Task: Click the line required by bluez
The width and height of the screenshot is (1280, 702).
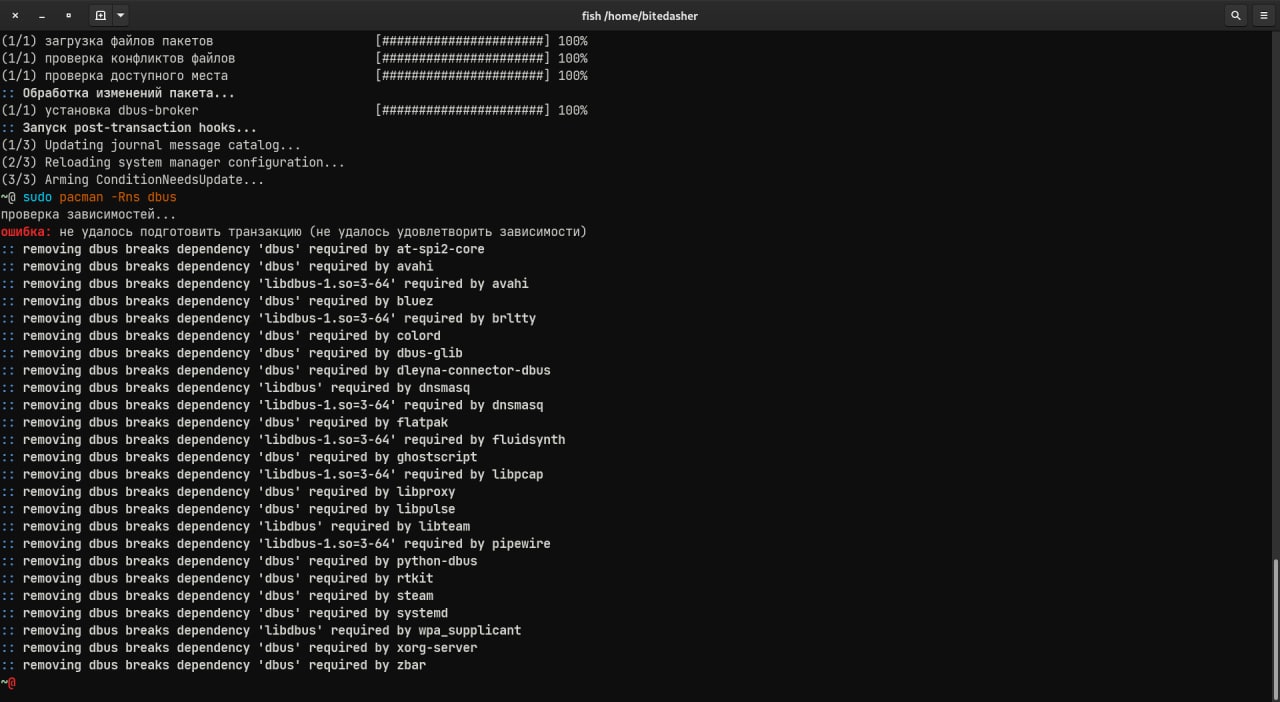Action: 216,301
